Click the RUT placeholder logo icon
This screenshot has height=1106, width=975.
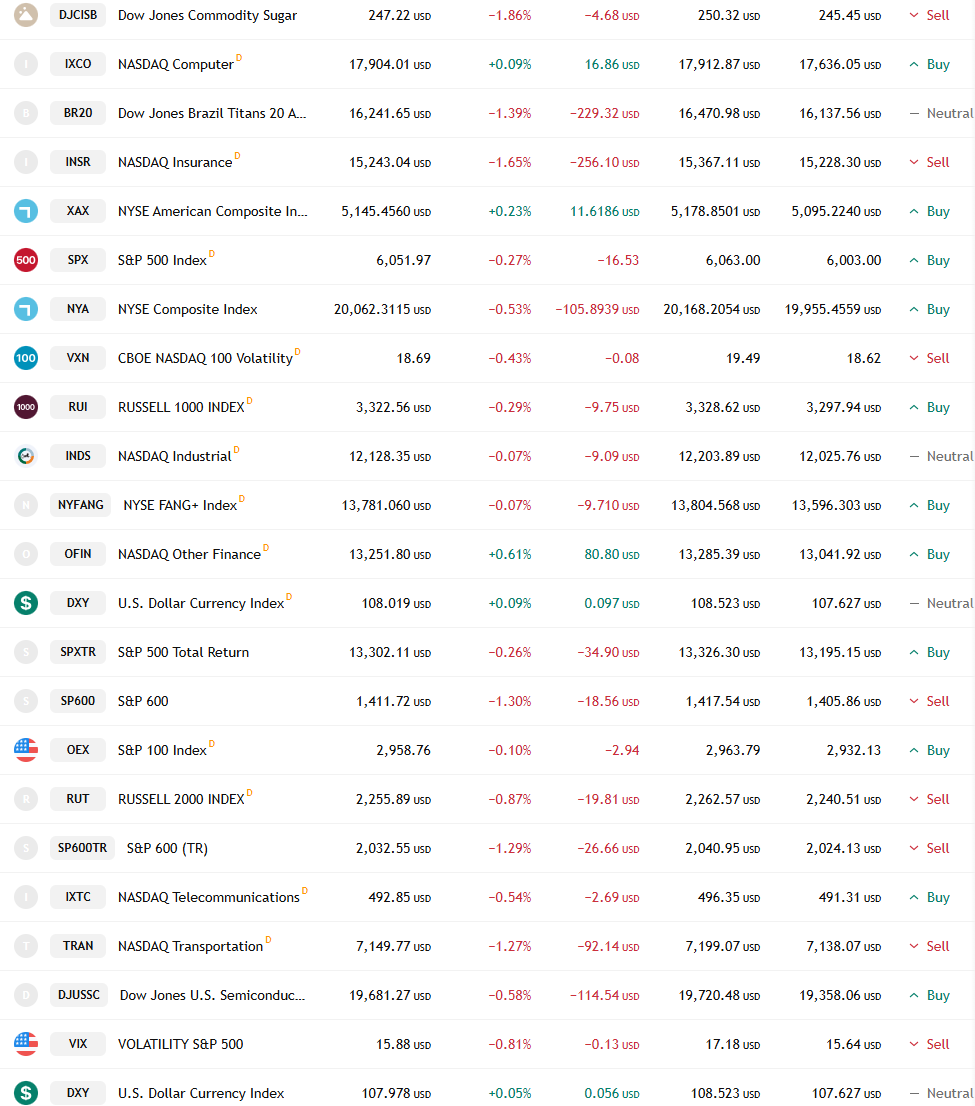[x=26, y=799]
